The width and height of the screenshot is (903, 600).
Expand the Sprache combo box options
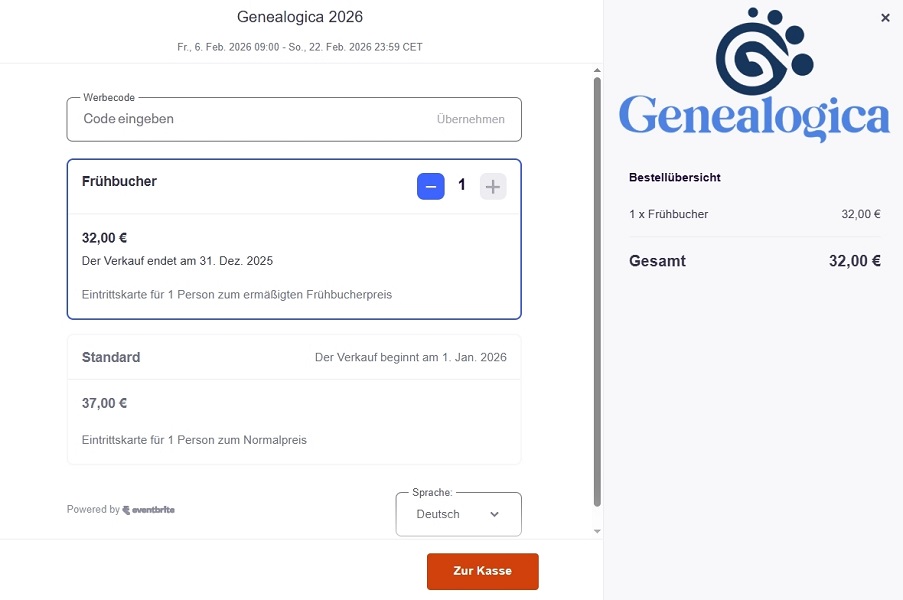coord(458,514)
